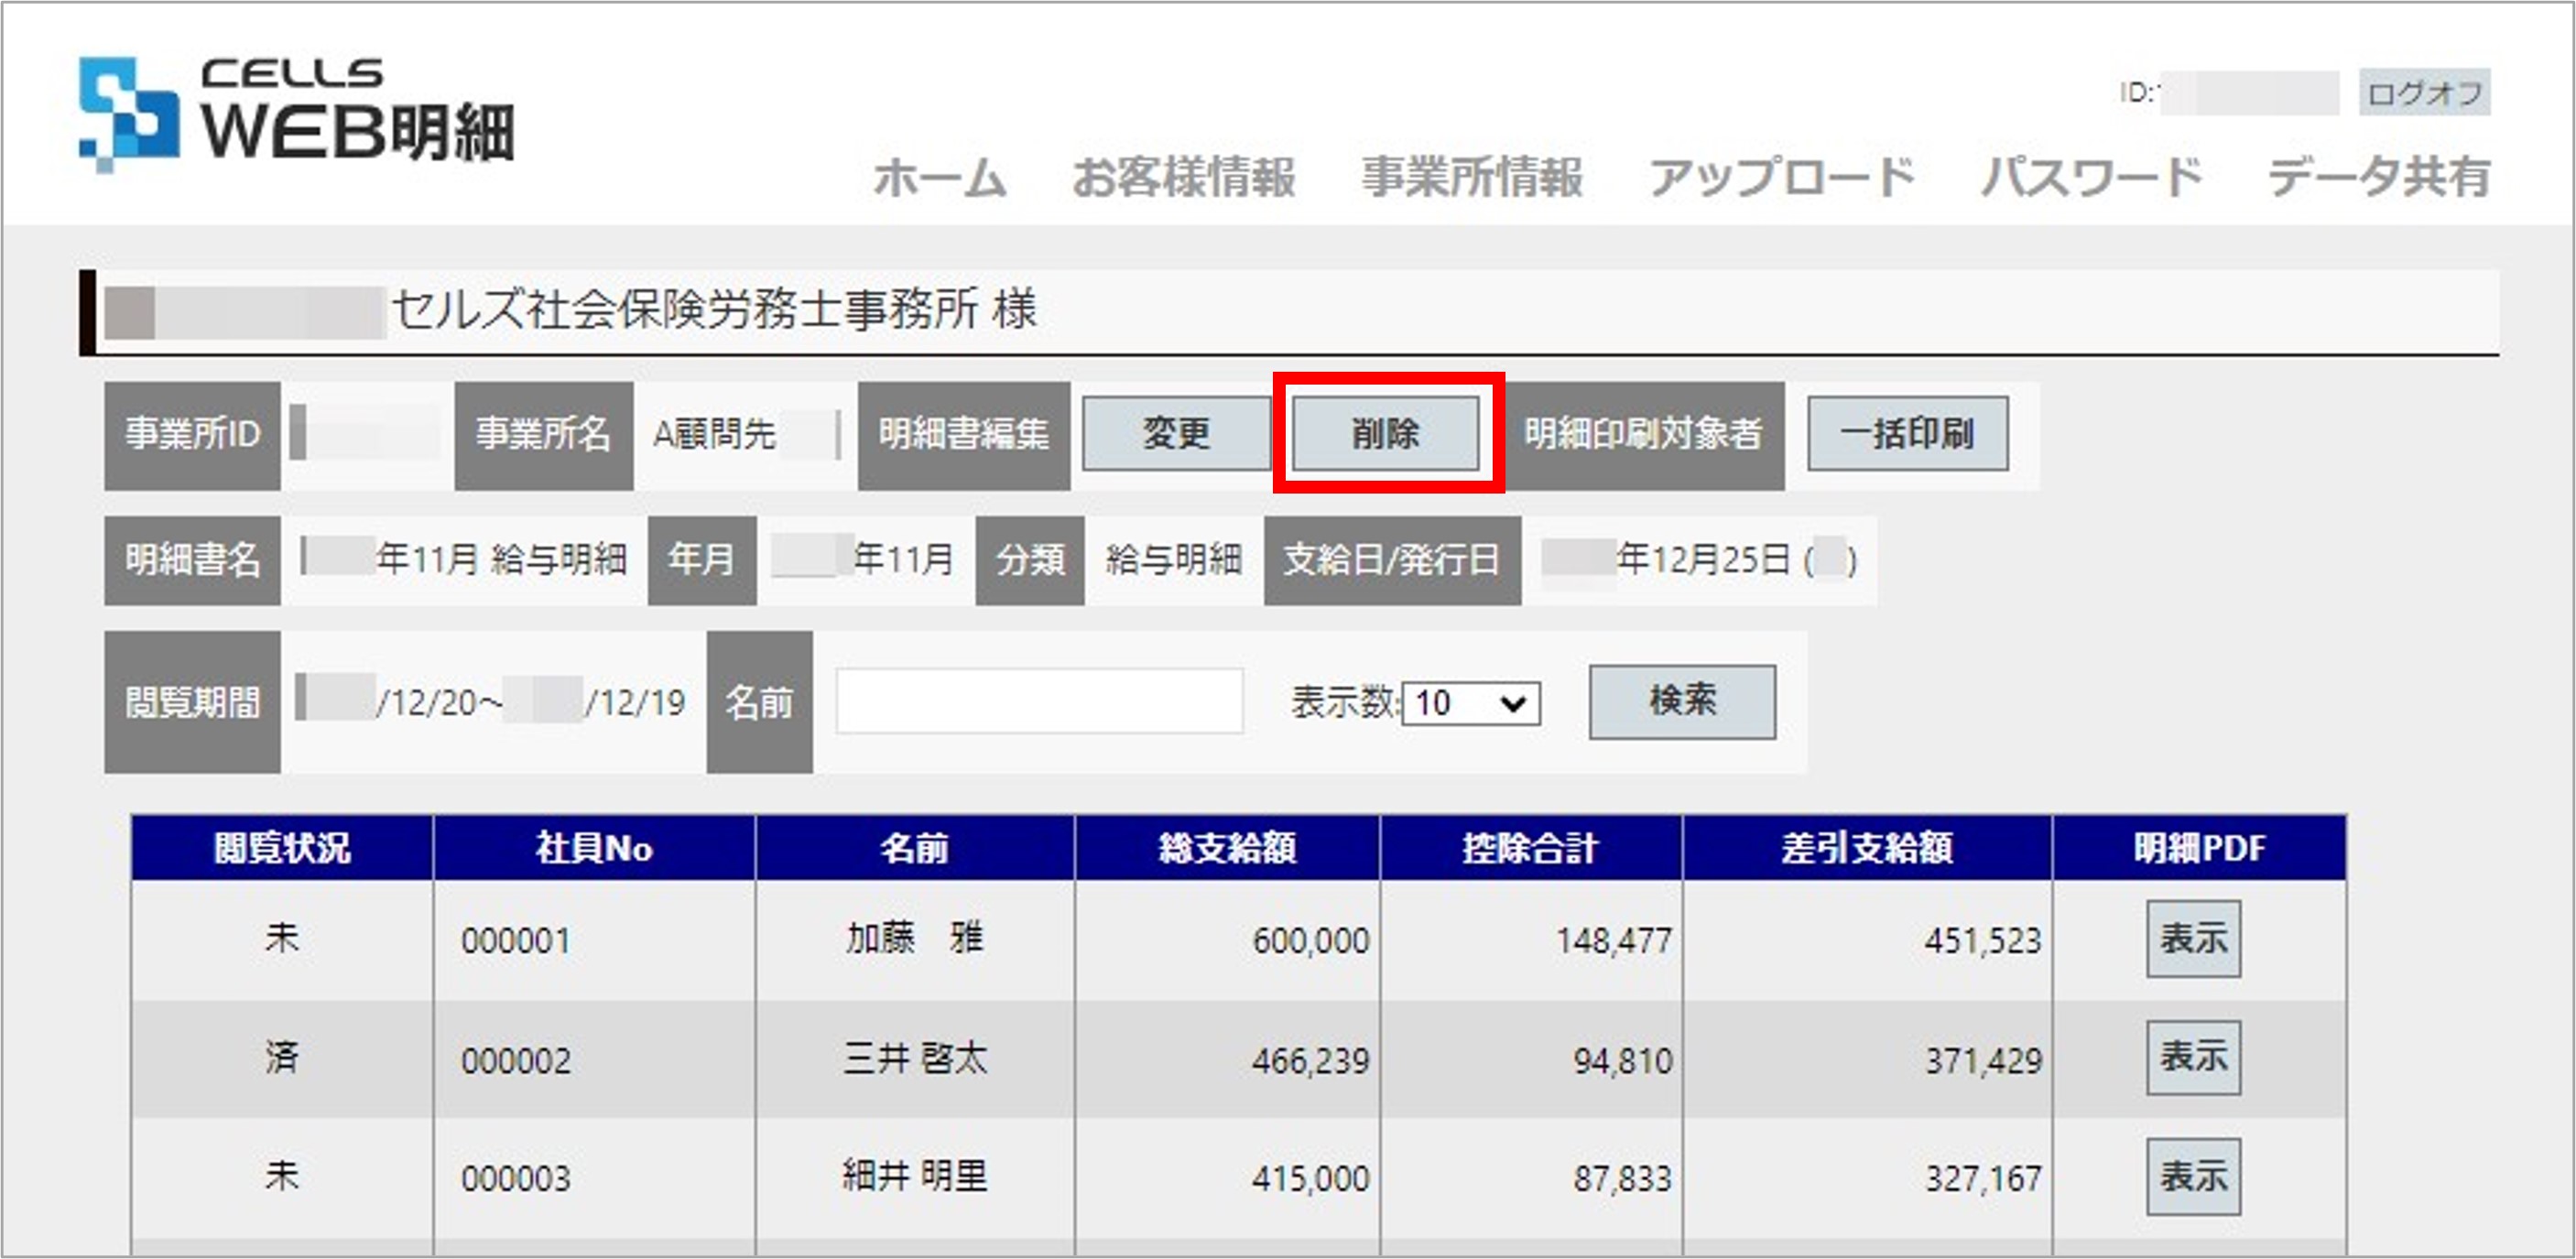Show PDF for 細井 明里
2576x1259 pixels.
2192,1176
